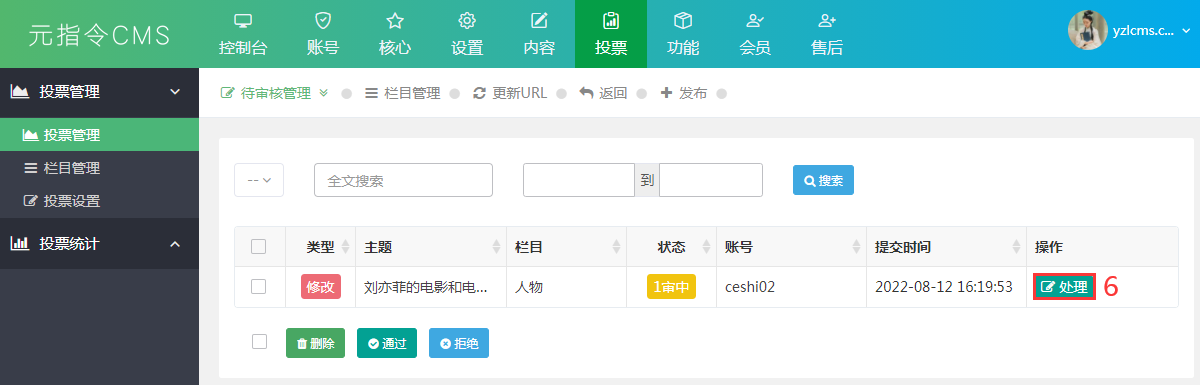
Task: Sort by the 状态 column
Action: coord(671,246)
